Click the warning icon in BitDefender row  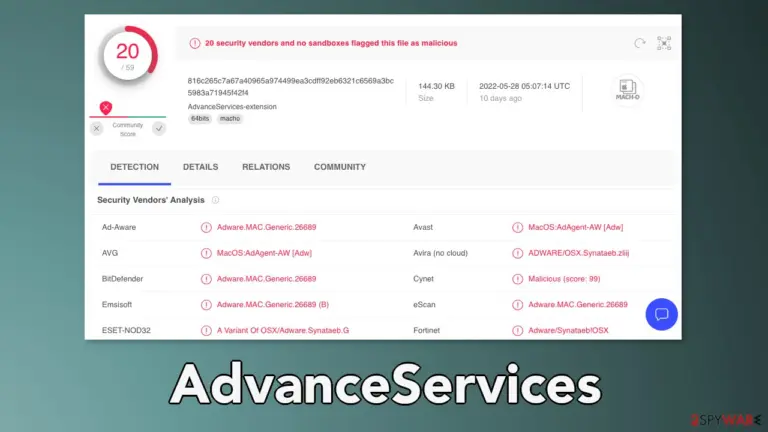coord(206,279)
